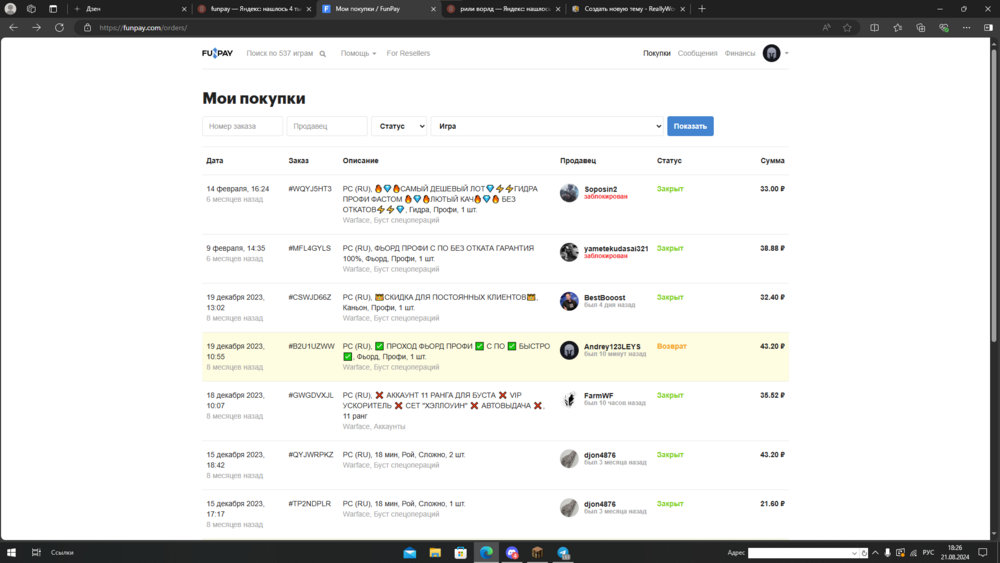Switch to Дзен browser tab

pos(128,9)
